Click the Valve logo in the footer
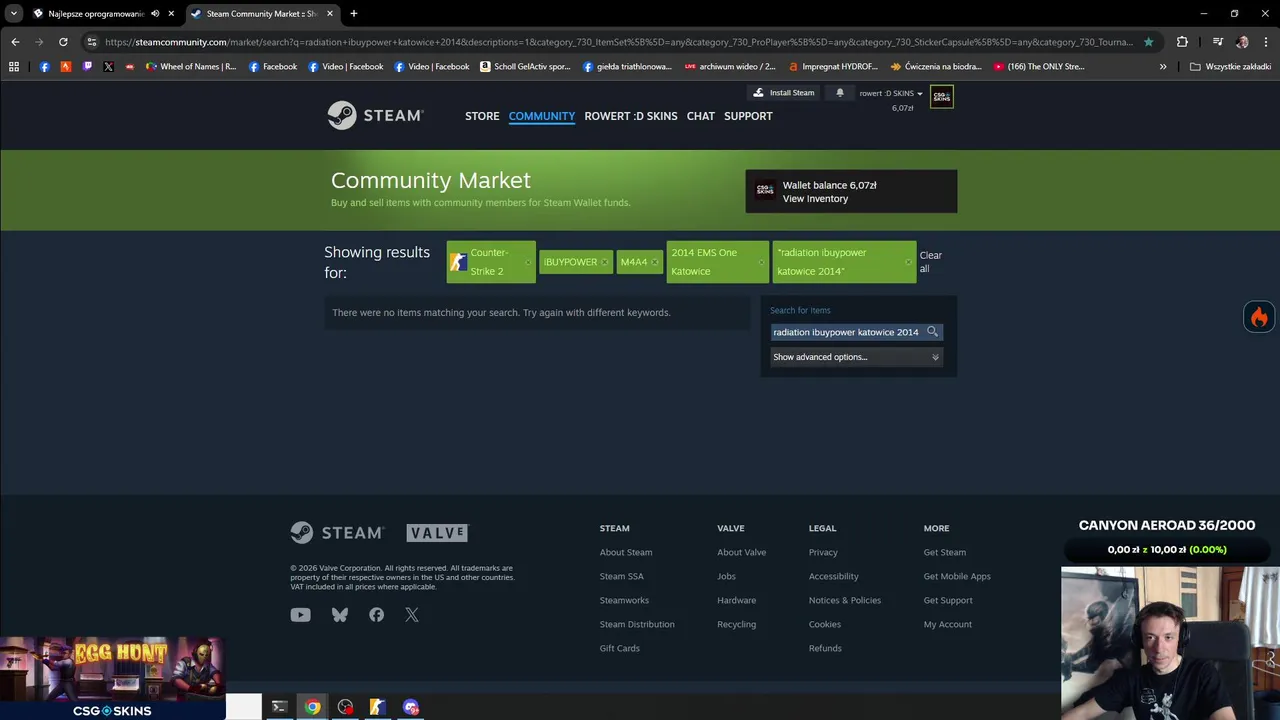This screenshot has height=720, width=1280. (x=437, y=533)
